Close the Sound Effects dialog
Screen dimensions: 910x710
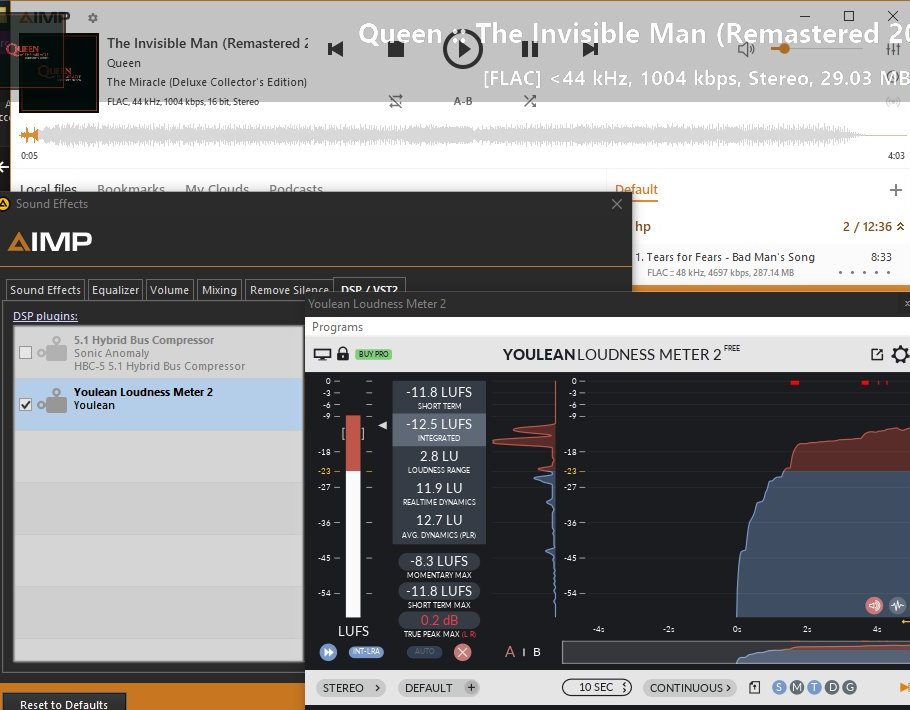(617, 204)
